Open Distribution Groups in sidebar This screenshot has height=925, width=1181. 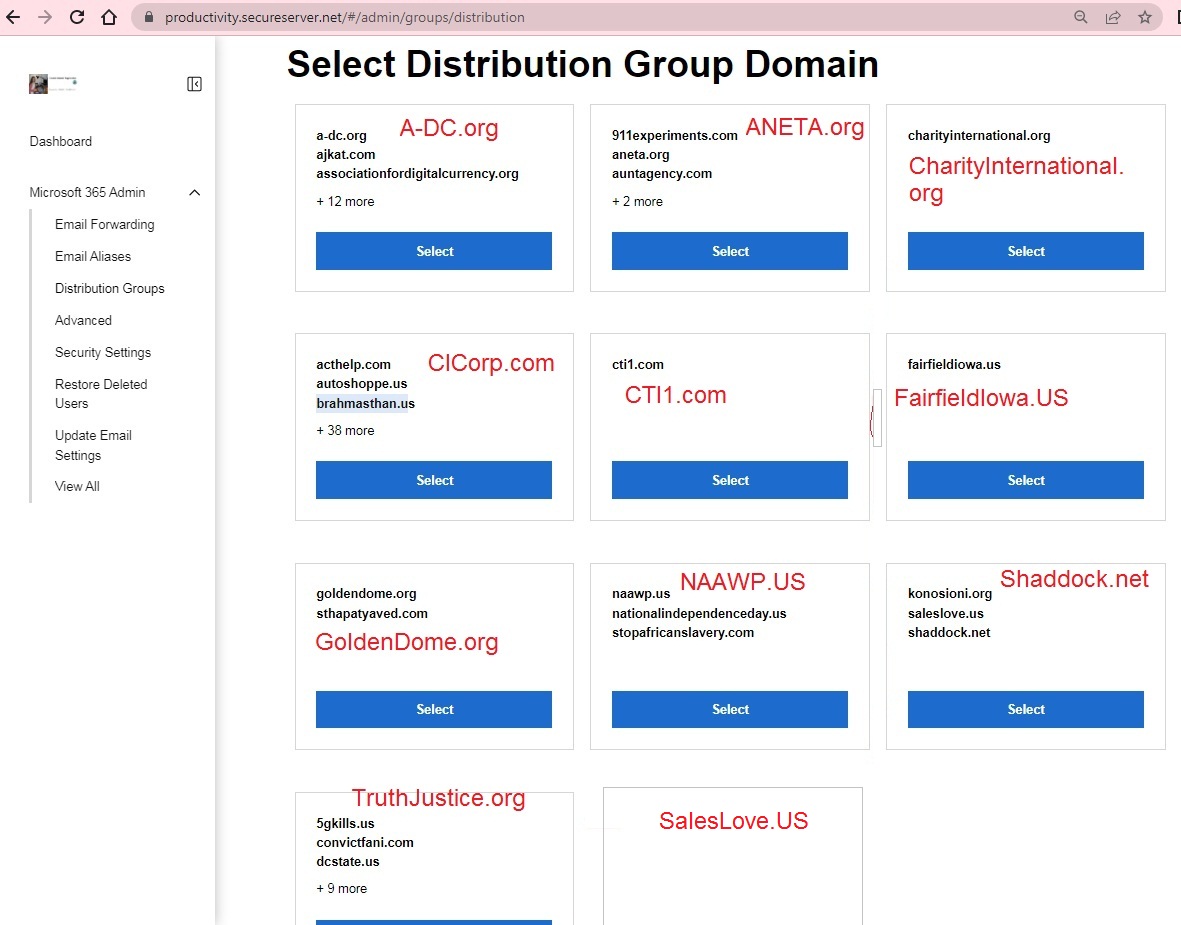(110, 288)
